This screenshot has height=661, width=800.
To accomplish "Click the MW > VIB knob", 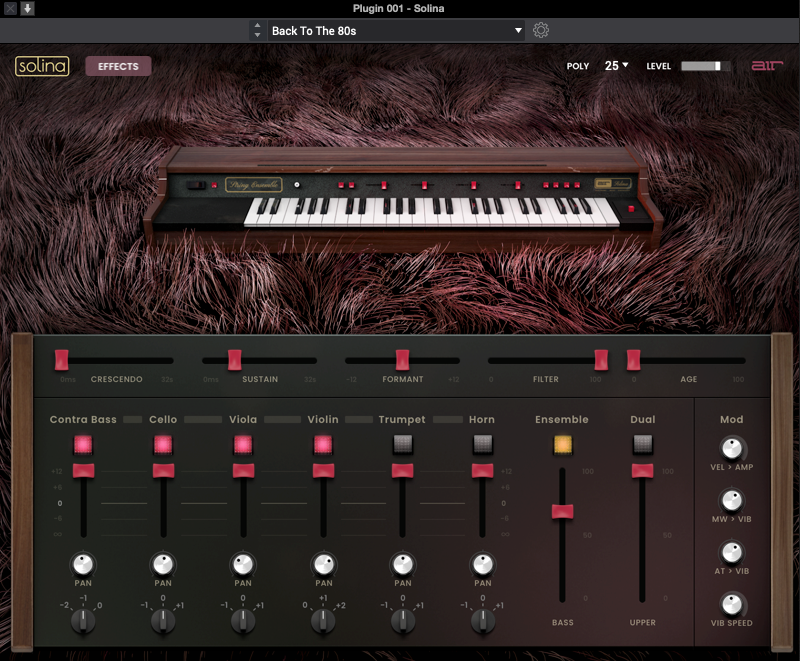I will tap(731, 498).
